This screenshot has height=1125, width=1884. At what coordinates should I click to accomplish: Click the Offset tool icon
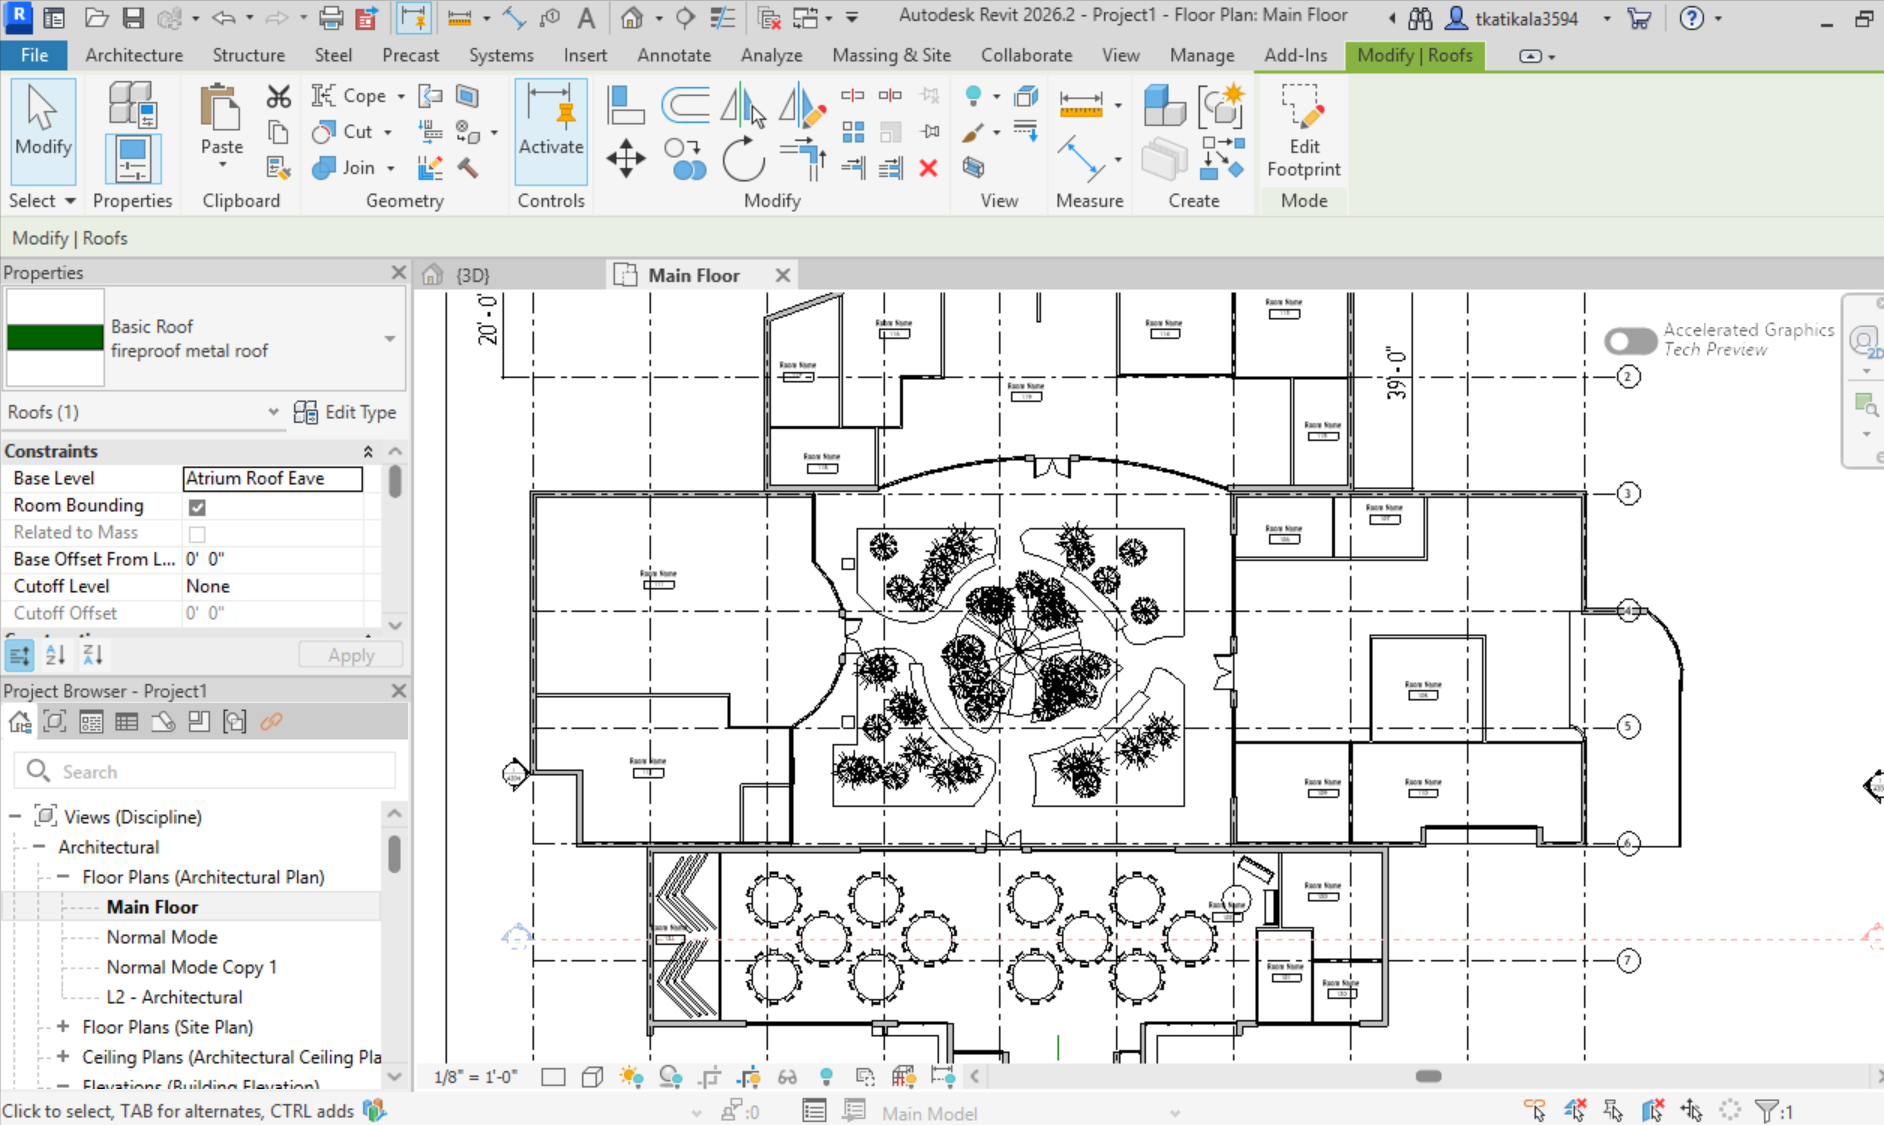[x=686, y=104]
